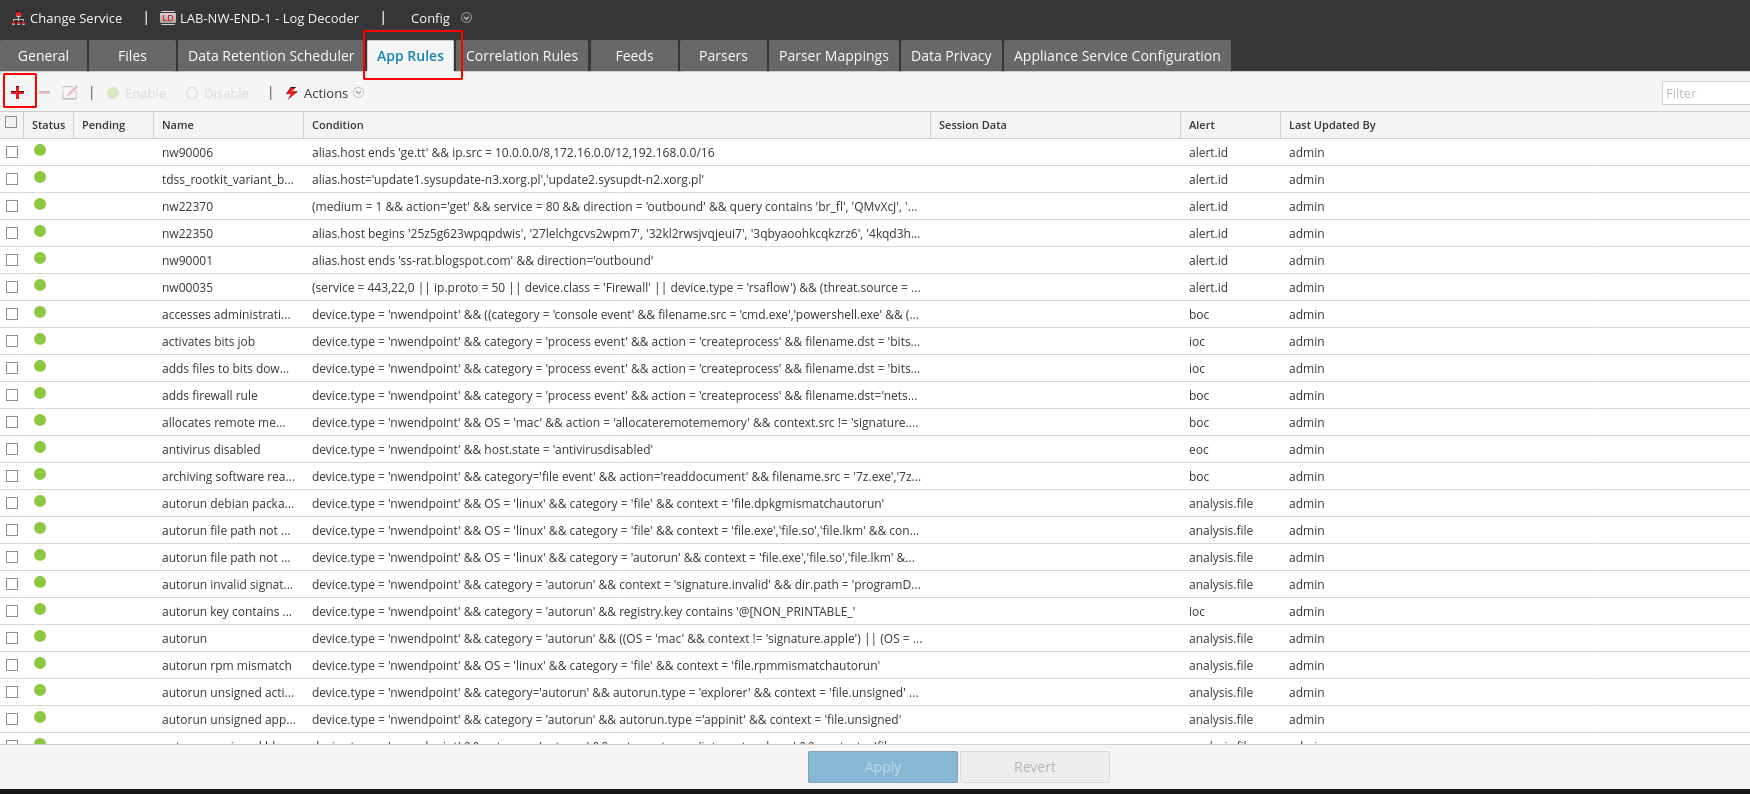Toggle the select-all header checkbox

pos(12,123)
